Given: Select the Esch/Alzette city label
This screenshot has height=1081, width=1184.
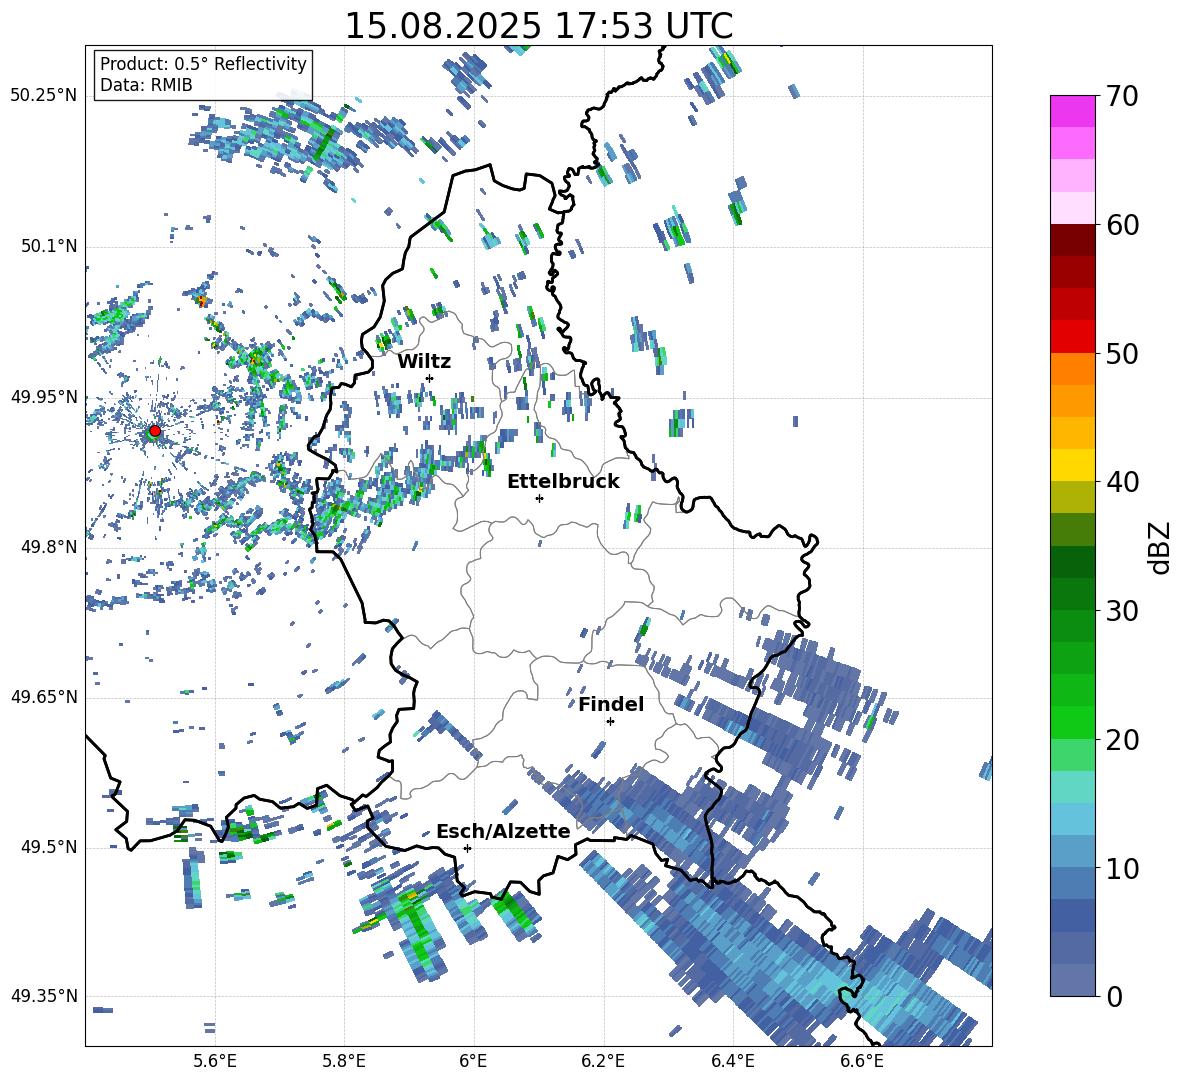Looking at the screenshot, I should pos(503,831).
